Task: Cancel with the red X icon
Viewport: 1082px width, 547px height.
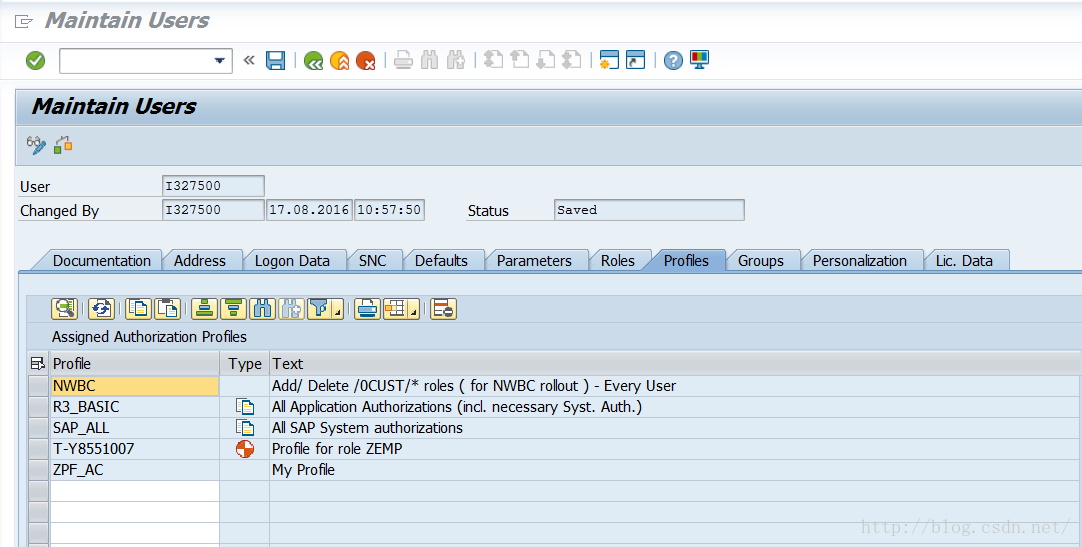Action: (366, 61)
